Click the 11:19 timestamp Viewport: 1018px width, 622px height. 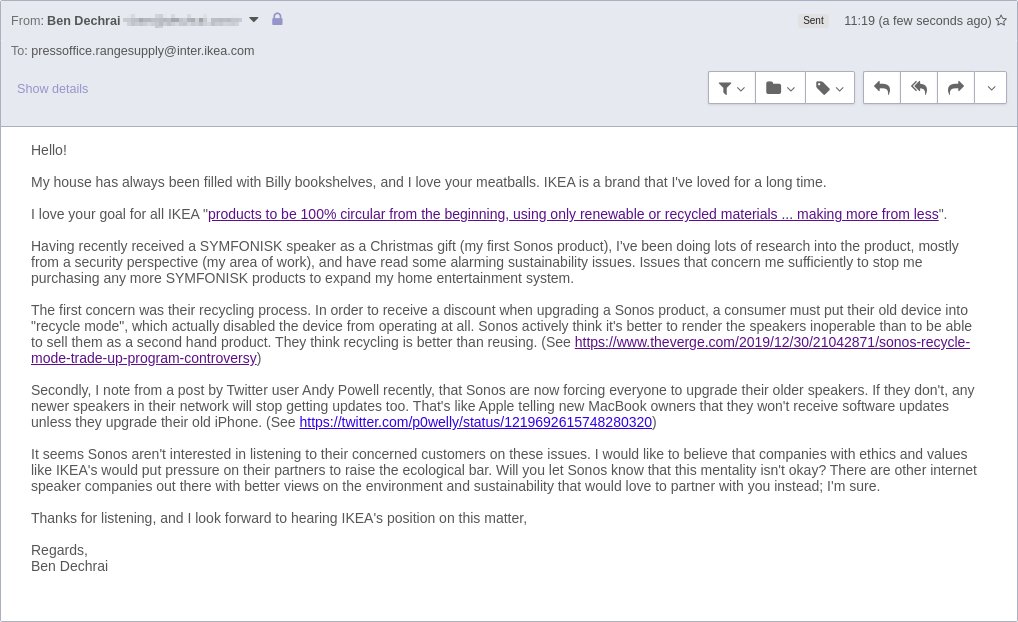pyautogui.click(x=917, y=21)
